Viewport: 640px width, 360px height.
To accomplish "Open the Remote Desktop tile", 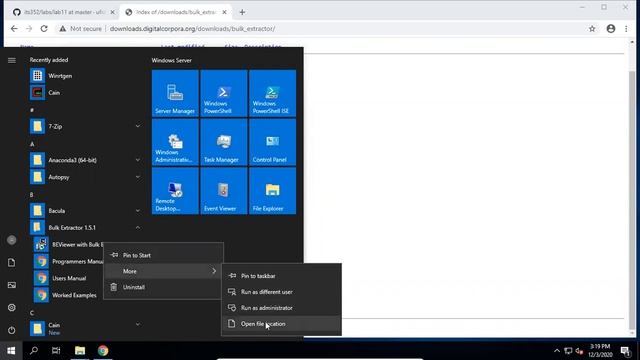I will pos(175,191).
